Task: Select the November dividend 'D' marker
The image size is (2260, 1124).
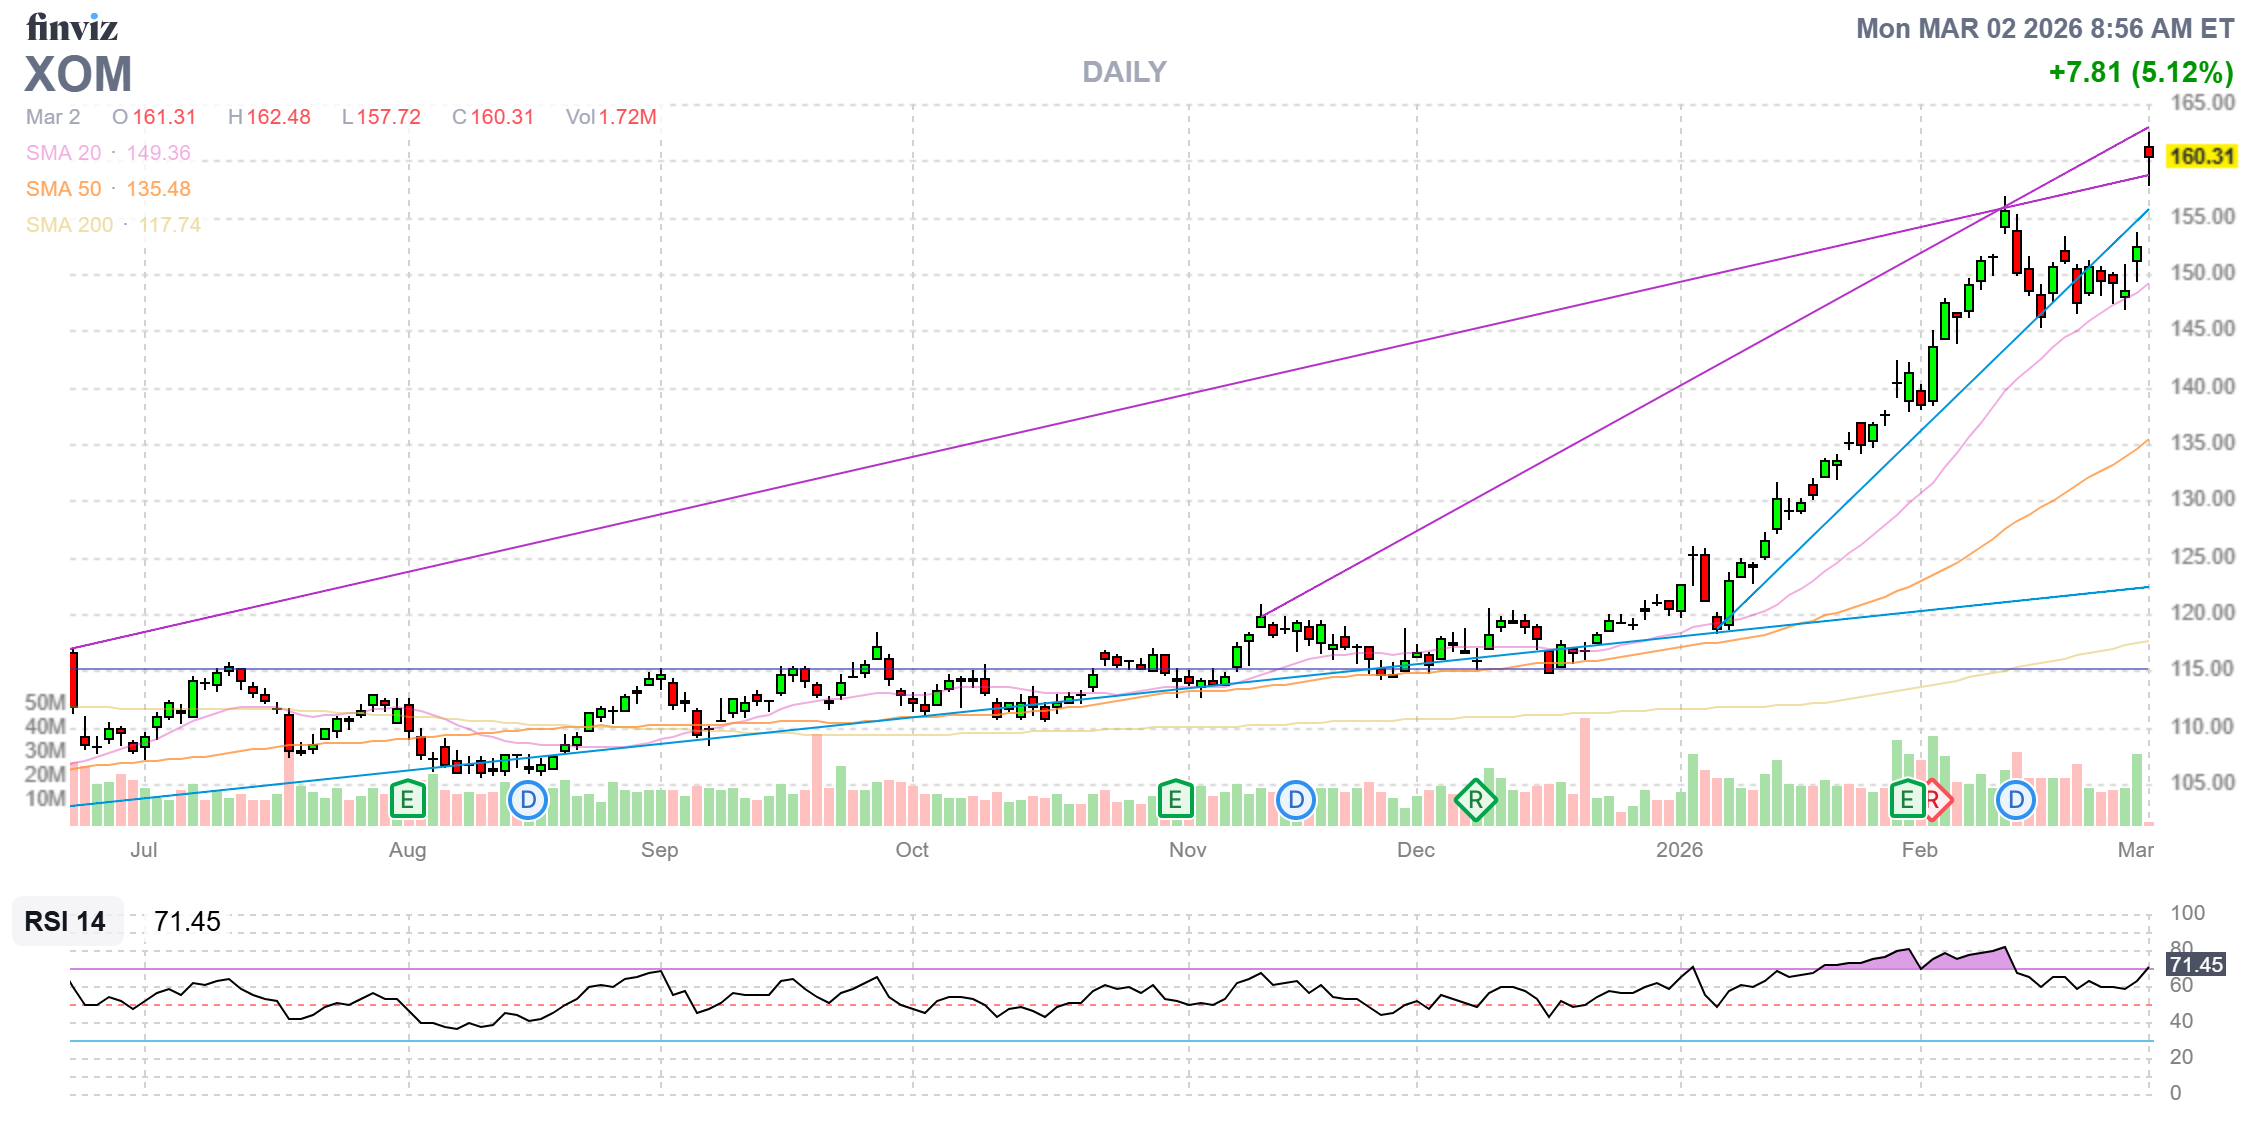Action: [1296, 800]
